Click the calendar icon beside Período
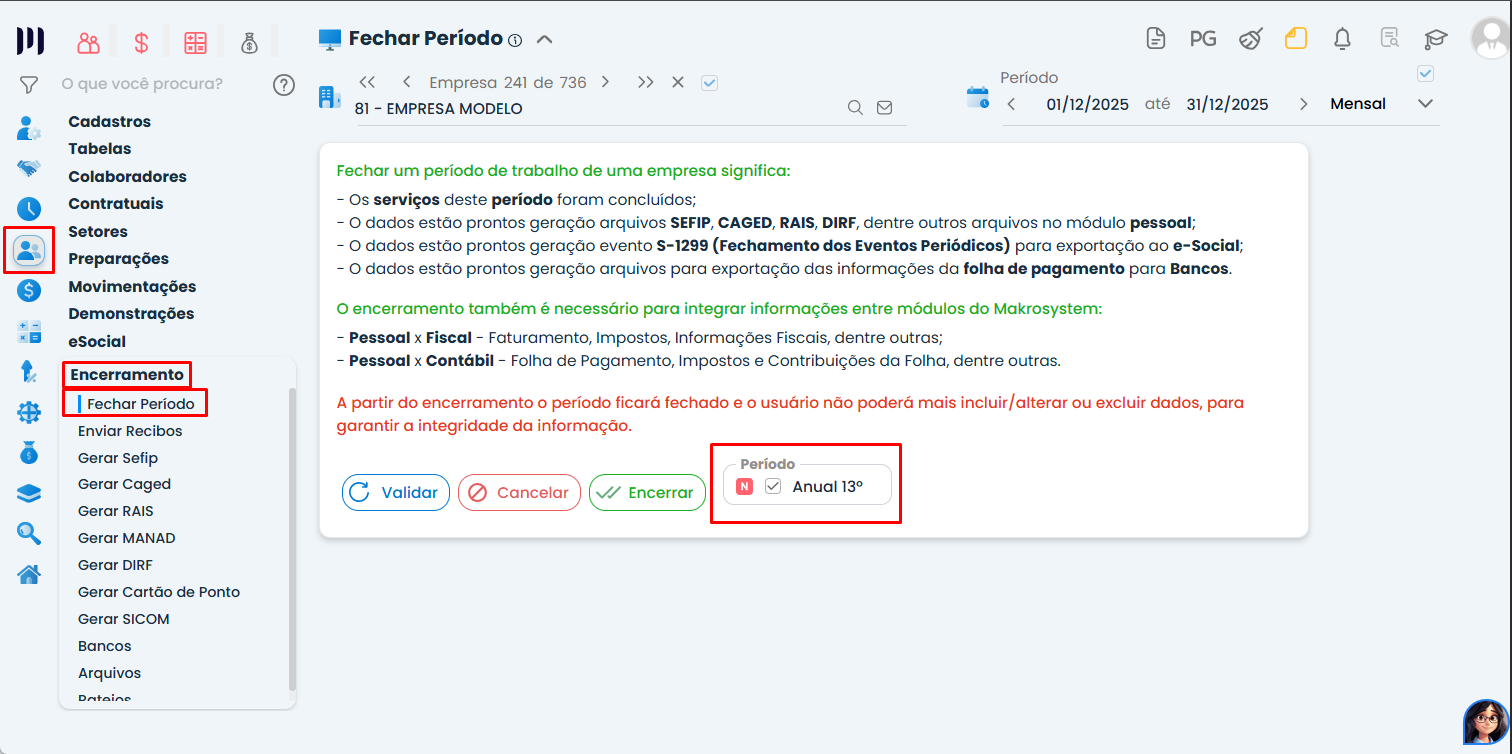 [978, 97]
